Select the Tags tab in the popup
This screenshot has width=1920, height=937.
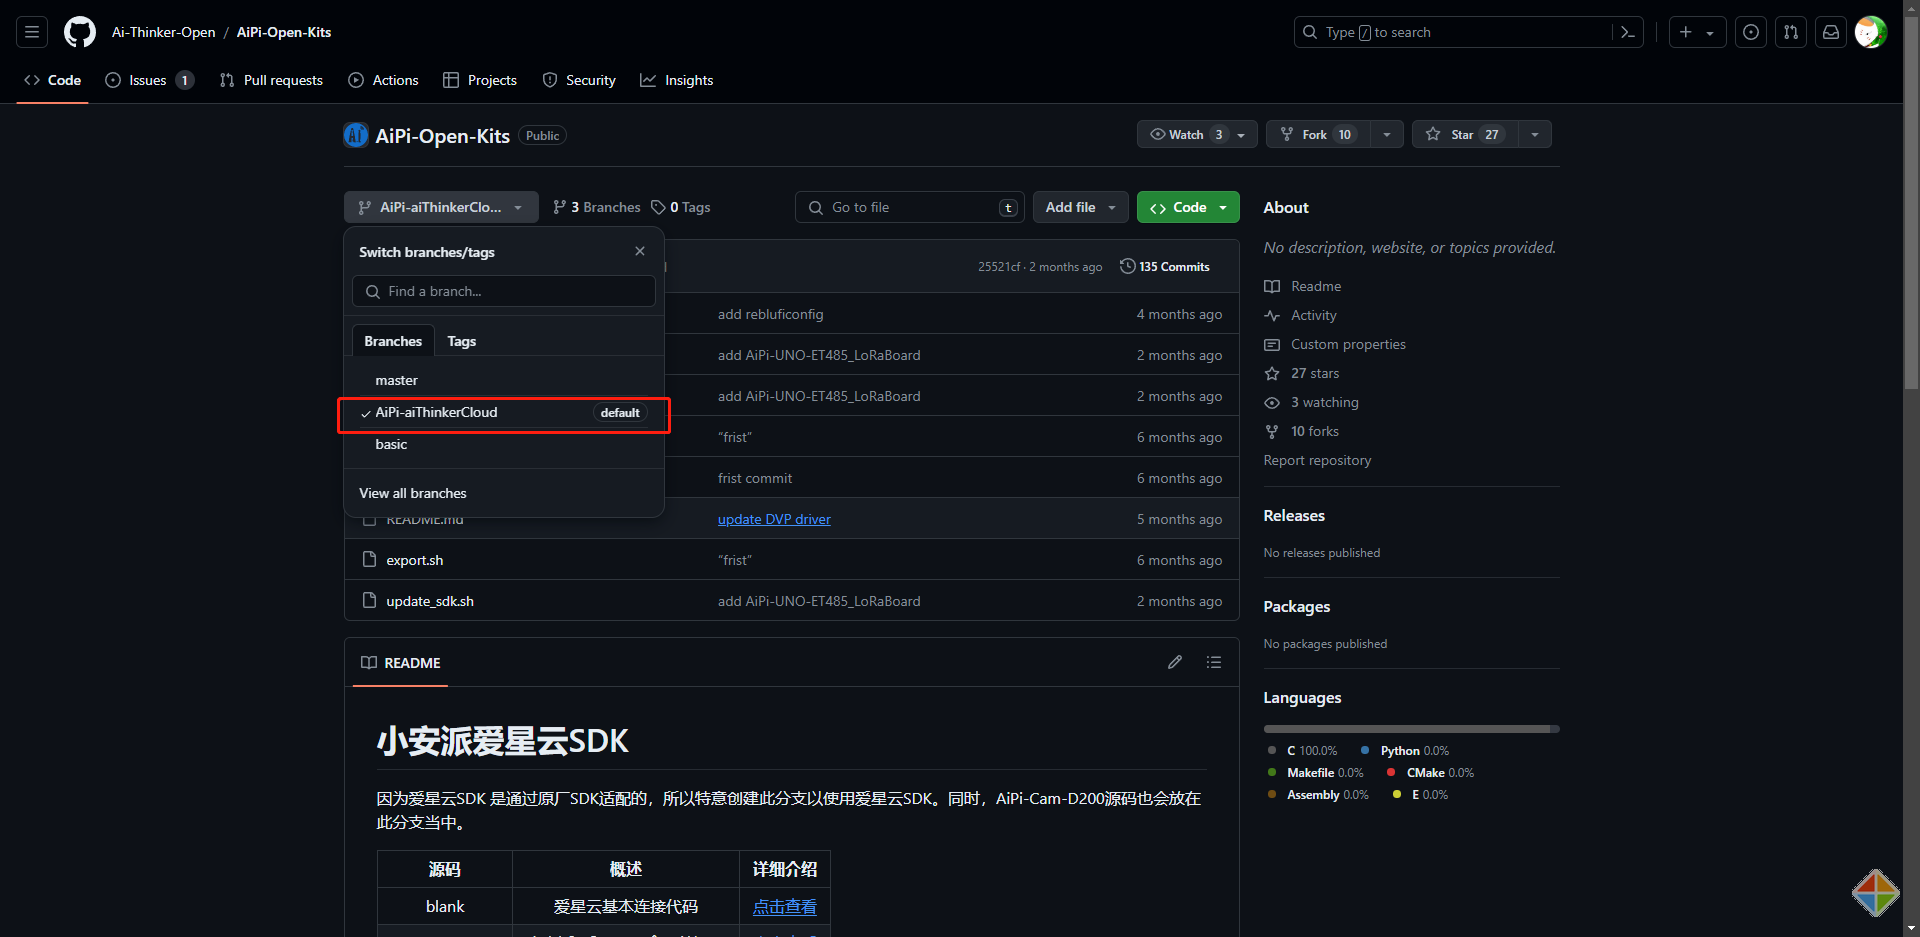(461, 341)
